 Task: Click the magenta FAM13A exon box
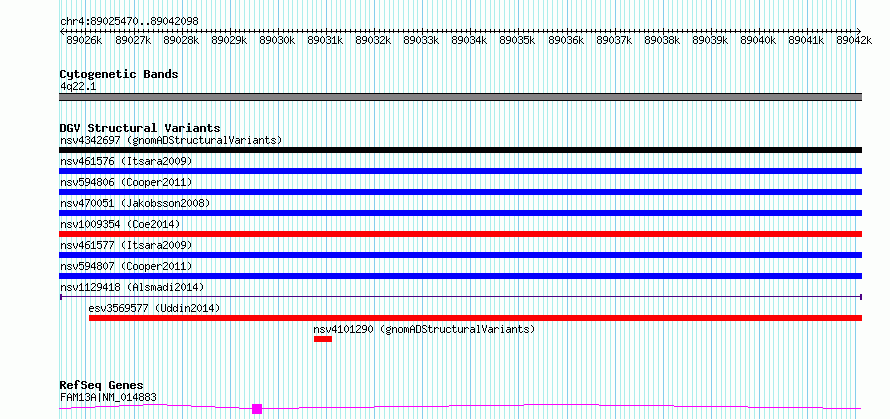[x=257, y=409]
